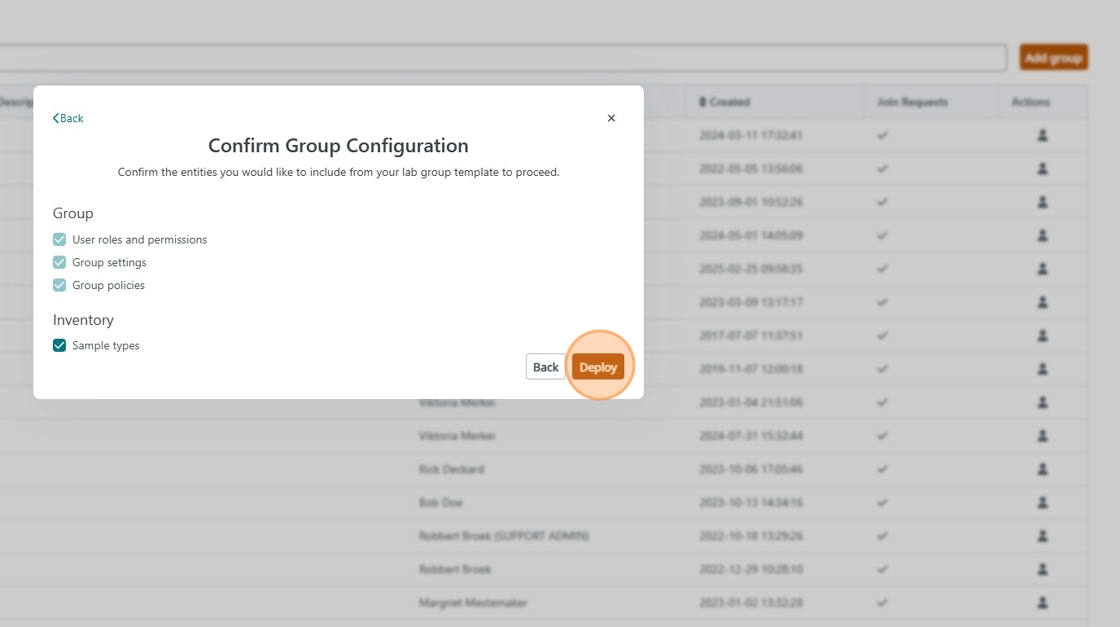The height and width of the screenshot is (627, 1120).
Task: Focus the search field above the table
Action: [500, 58]
